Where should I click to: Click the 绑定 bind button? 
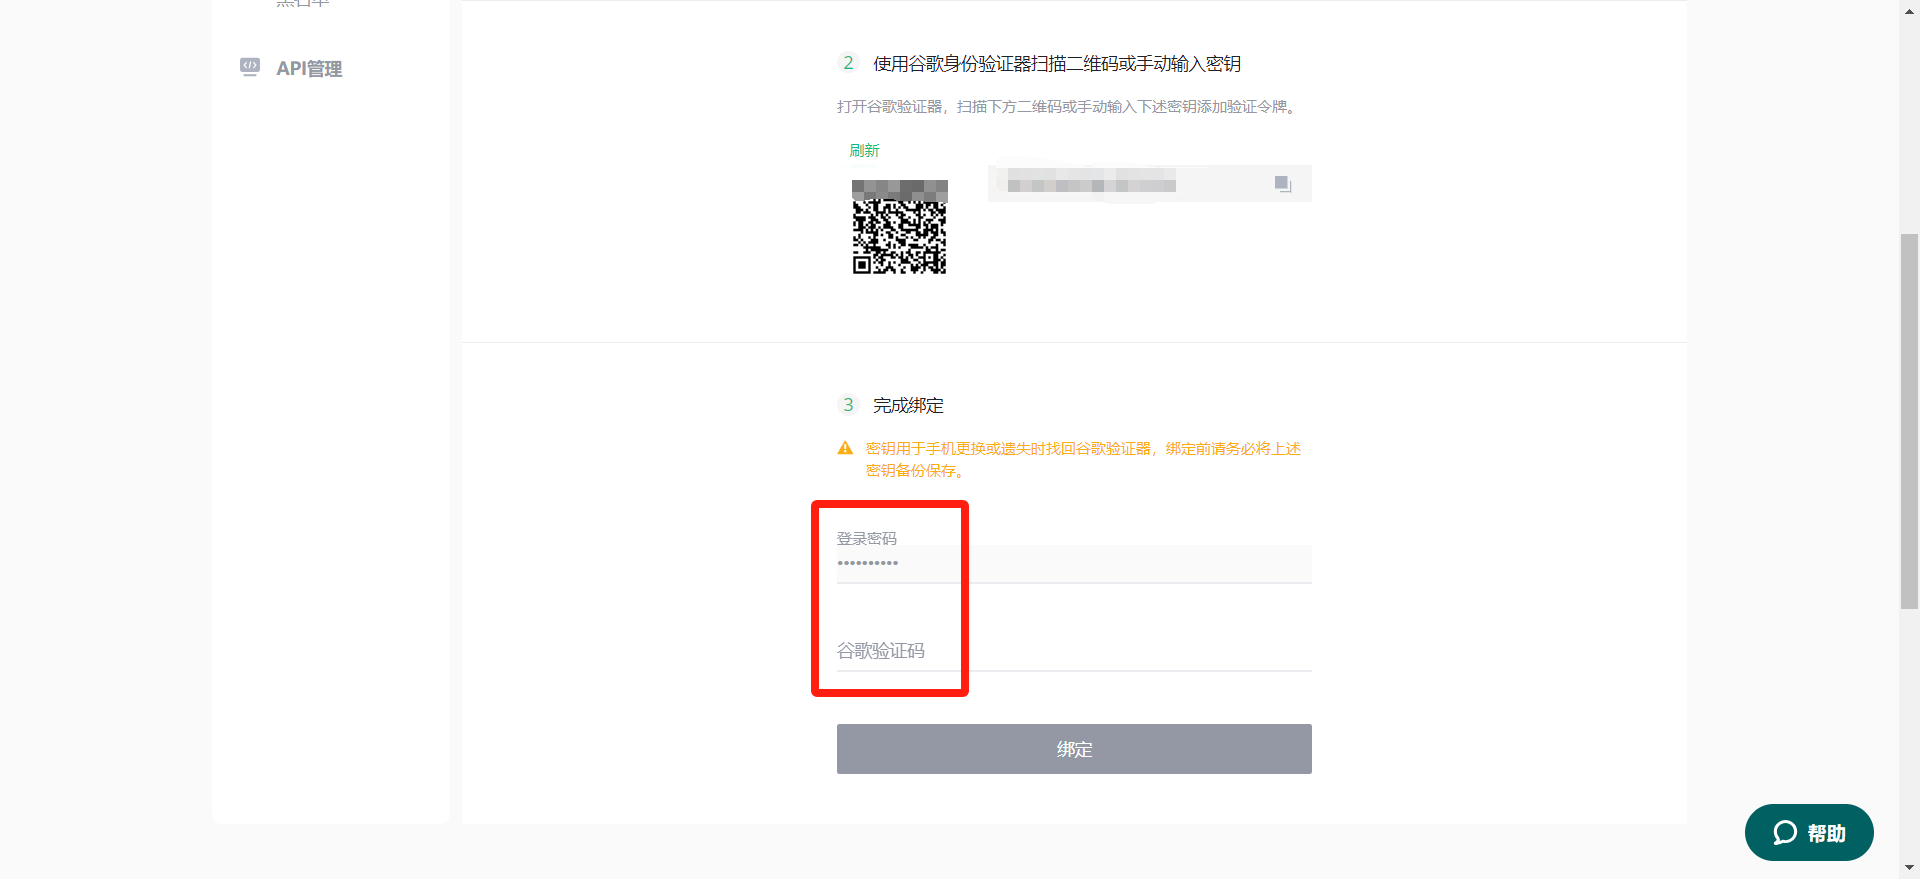(x=1074, y=749)
